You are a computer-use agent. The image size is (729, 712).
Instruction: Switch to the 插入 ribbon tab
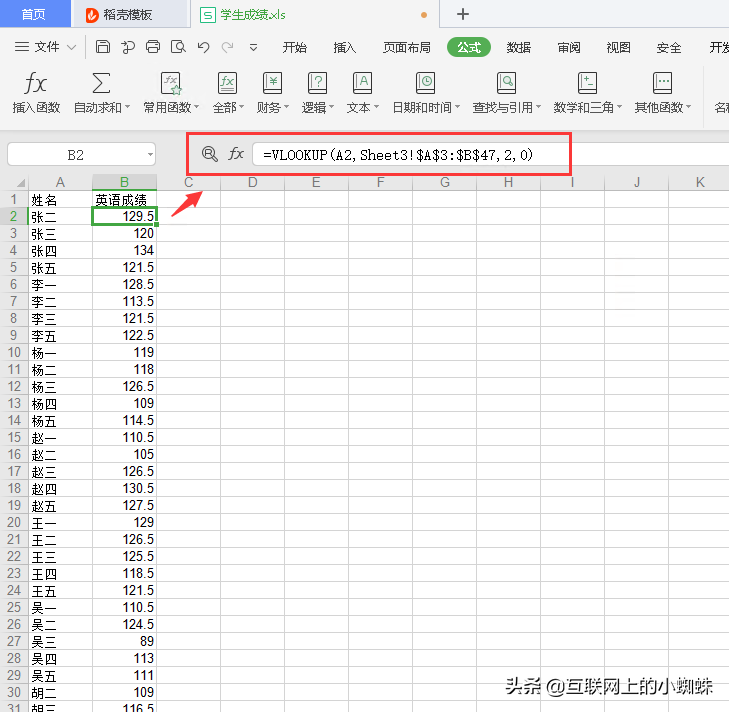345,47
